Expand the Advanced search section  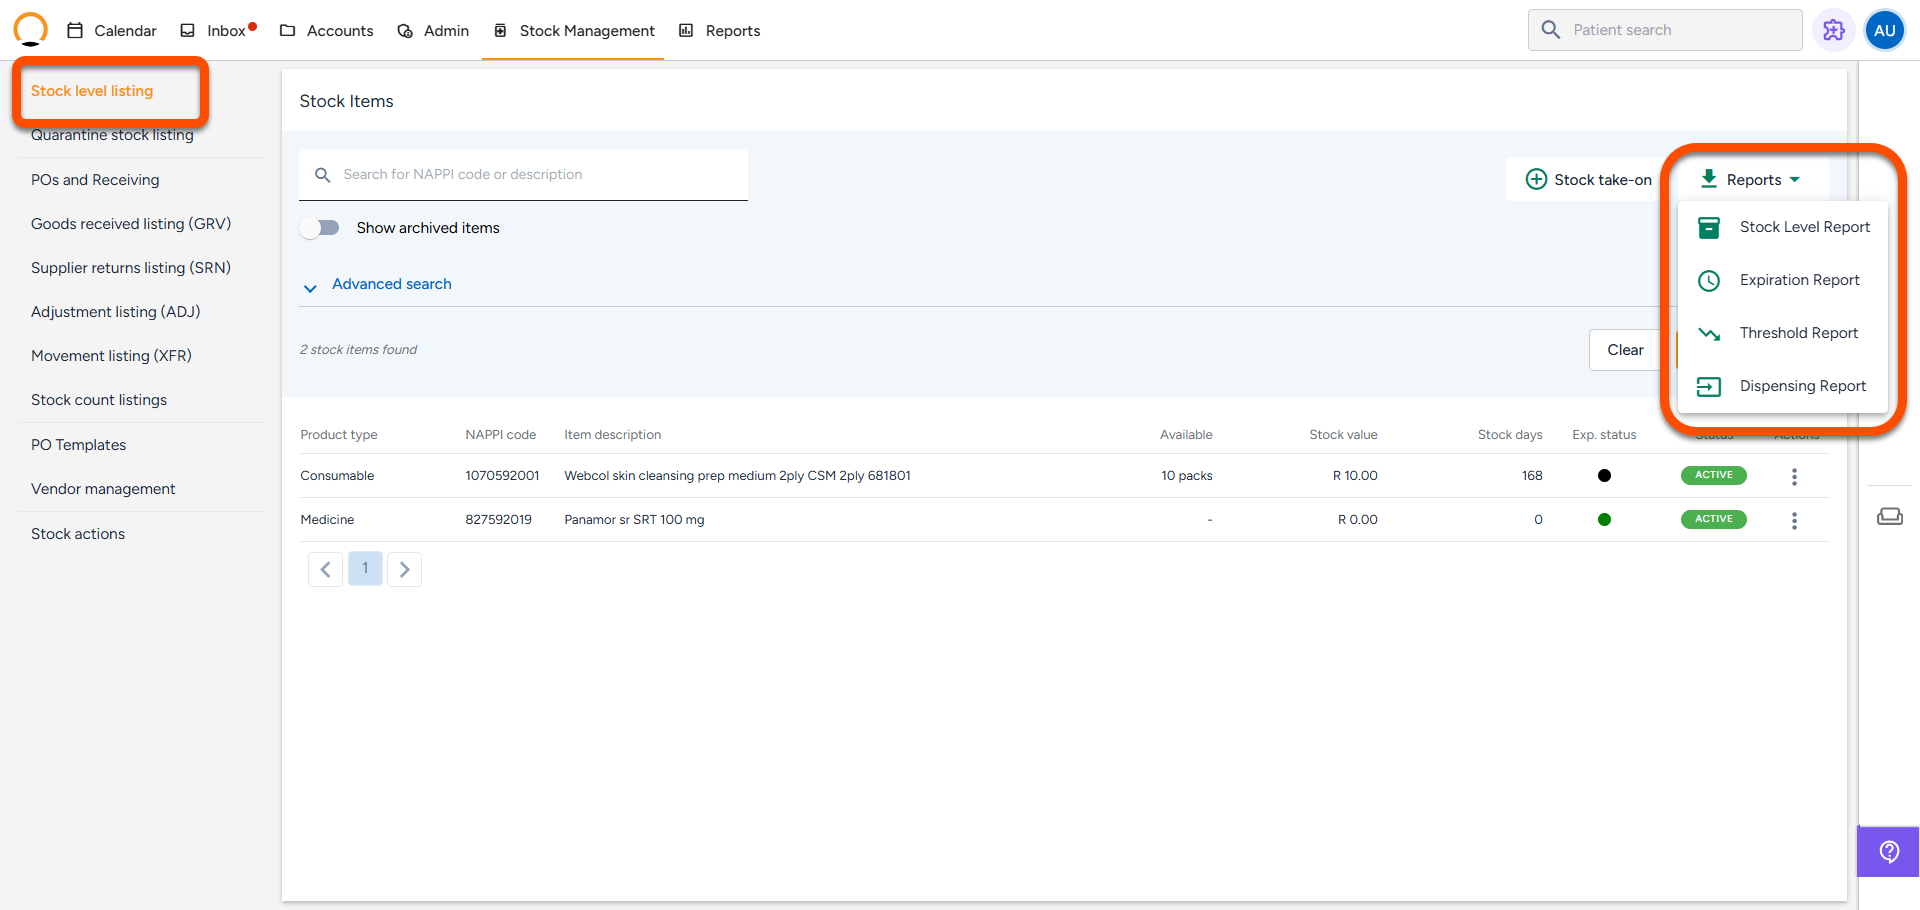[391, 285]
